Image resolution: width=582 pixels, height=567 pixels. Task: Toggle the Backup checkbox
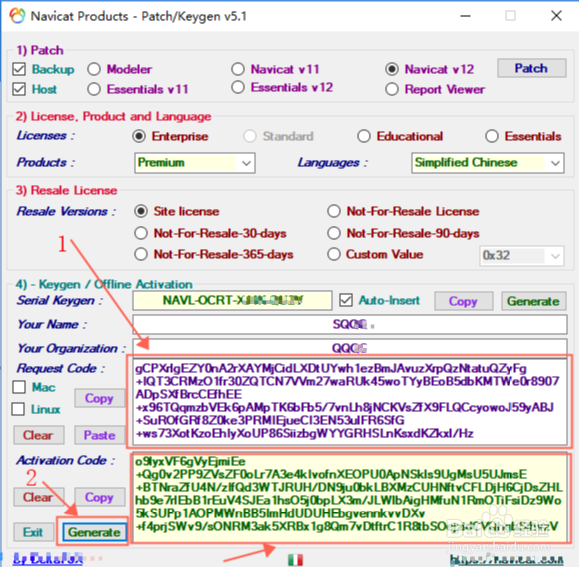click(19, 69)
